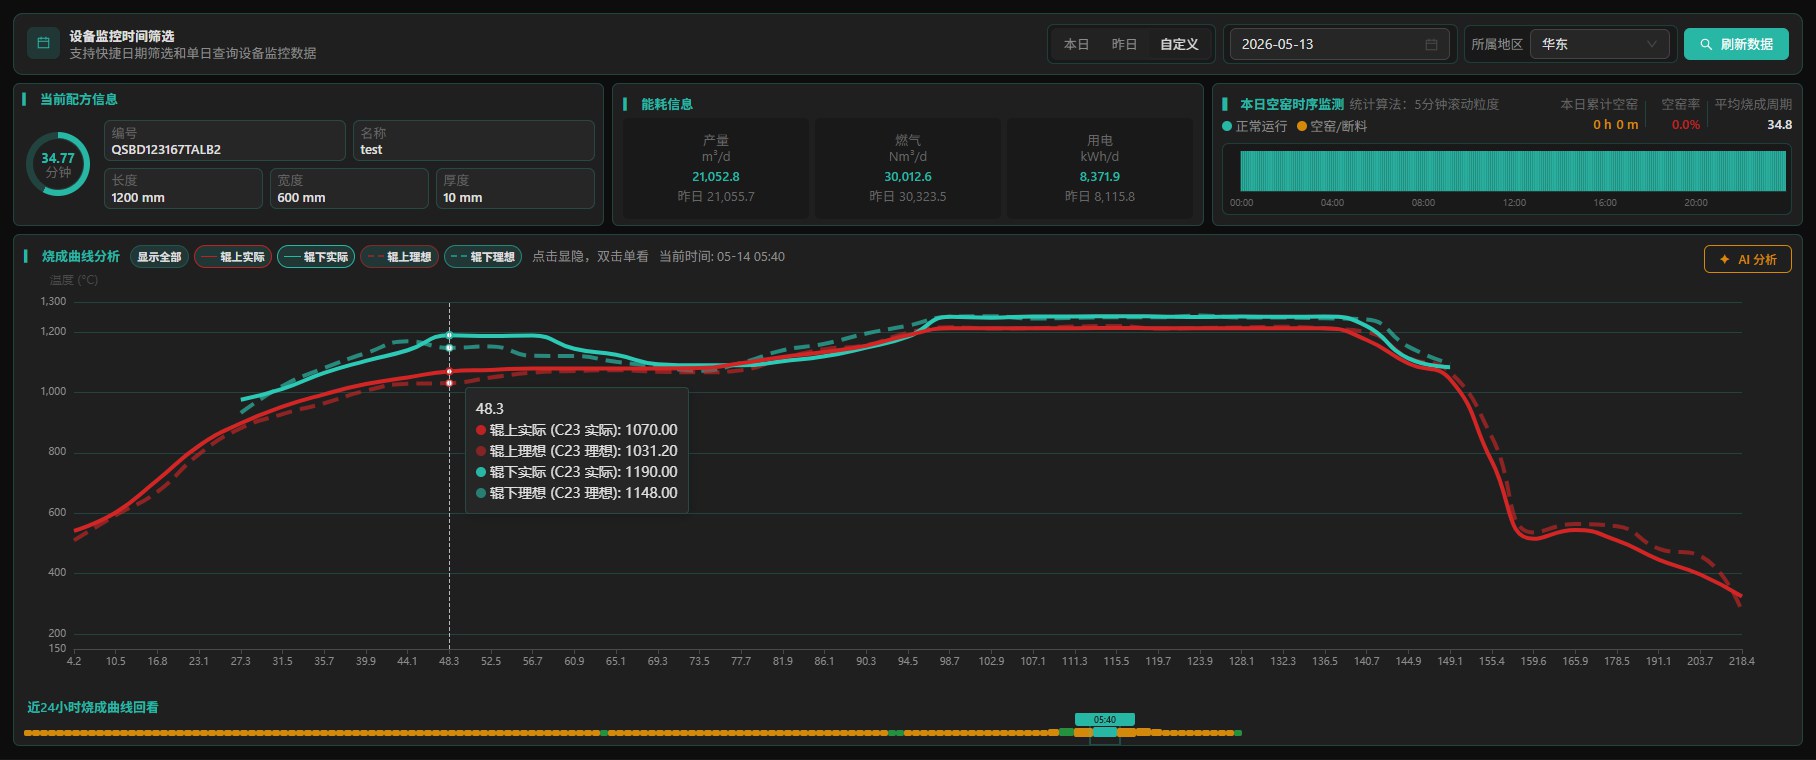Click the calendar icon beside 设备监控时间筛选
This screenshot has width=1816, height=760.
pyautogui.click(x=43, y=43)
